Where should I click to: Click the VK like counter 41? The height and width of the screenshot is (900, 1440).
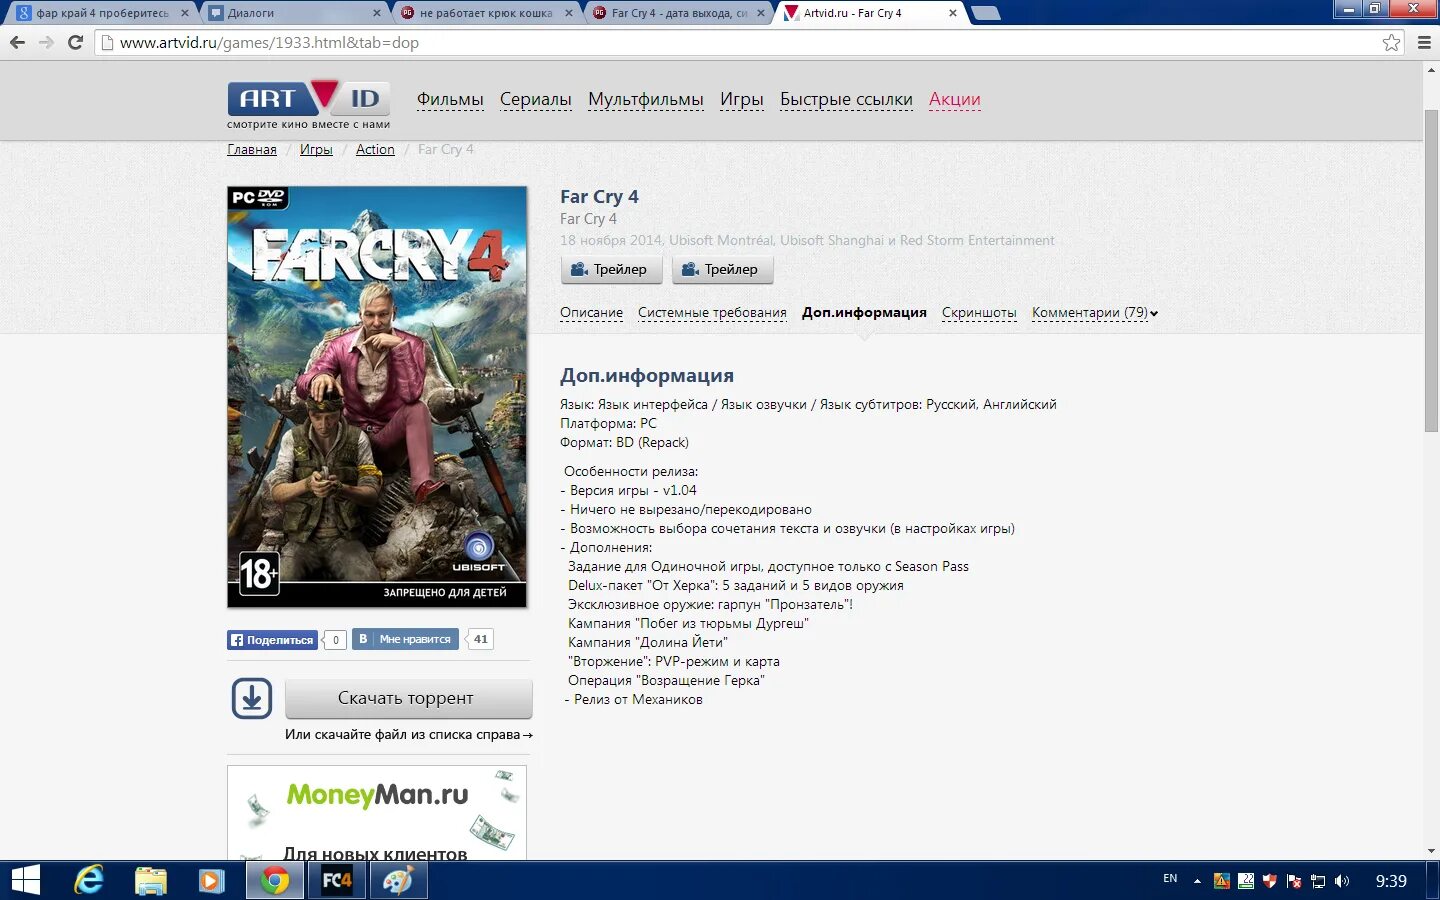point(480,639)
